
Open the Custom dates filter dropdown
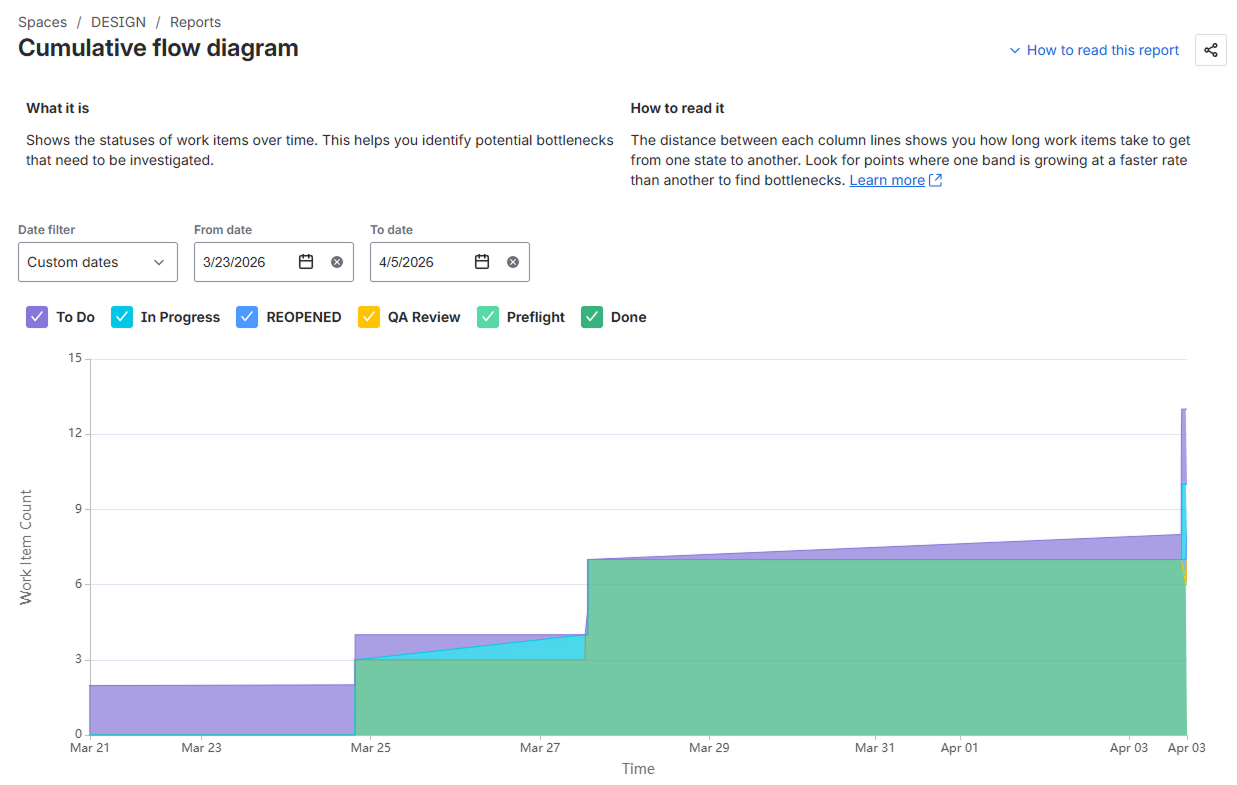pyautogui.click(x=98, y=262)
